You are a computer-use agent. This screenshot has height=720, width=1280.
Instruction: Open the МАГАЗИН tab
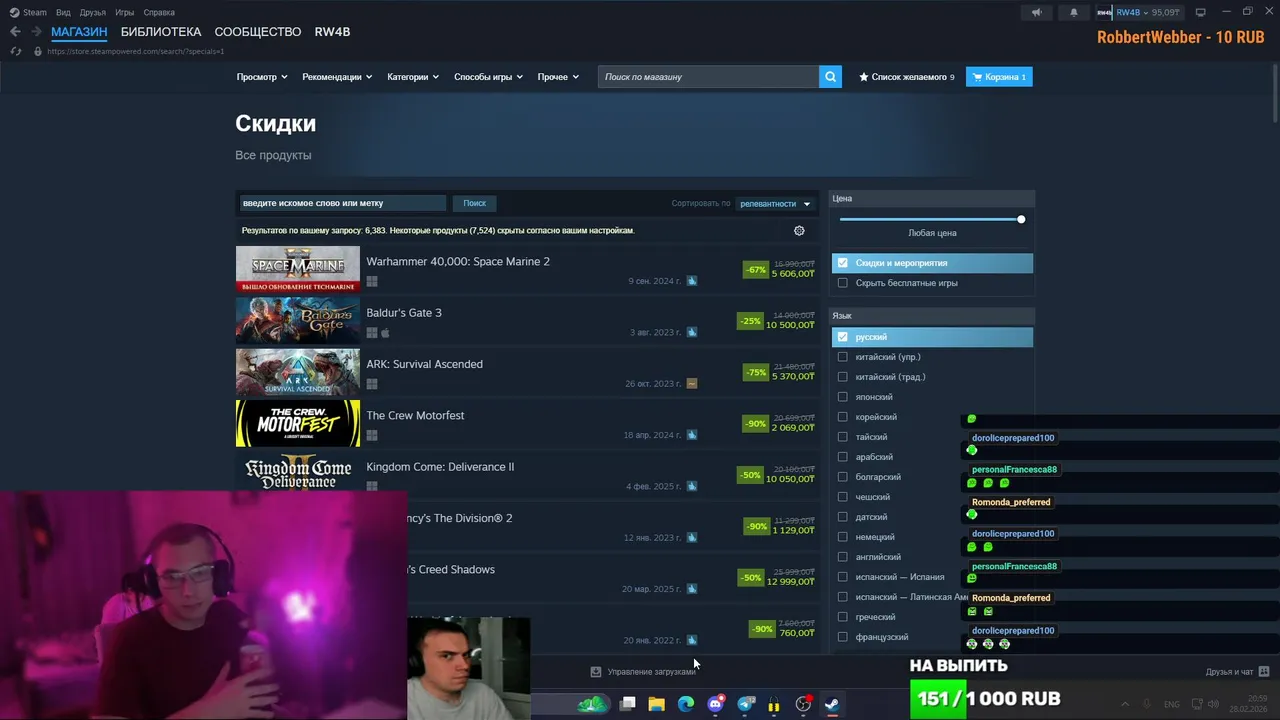79,32
